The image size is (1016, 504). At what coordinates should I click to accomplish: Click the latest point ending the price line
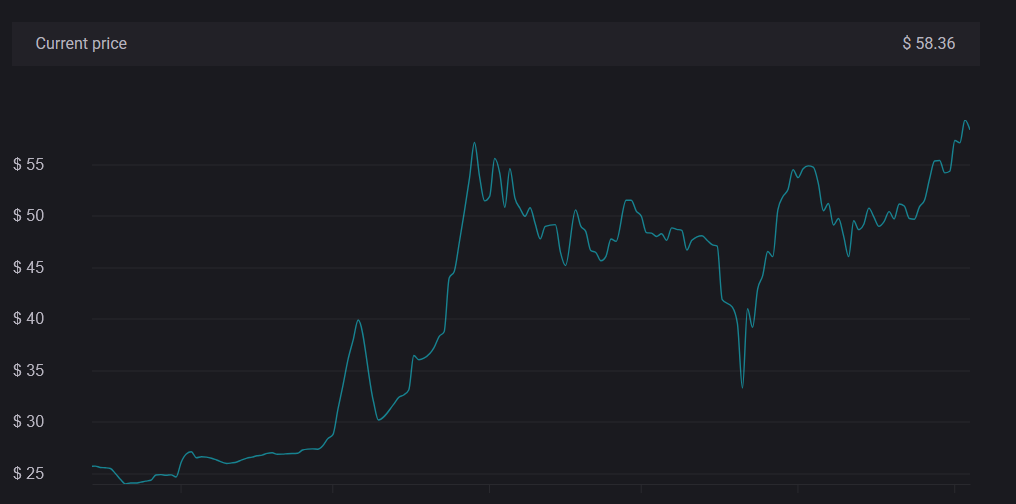coord(969,130)
